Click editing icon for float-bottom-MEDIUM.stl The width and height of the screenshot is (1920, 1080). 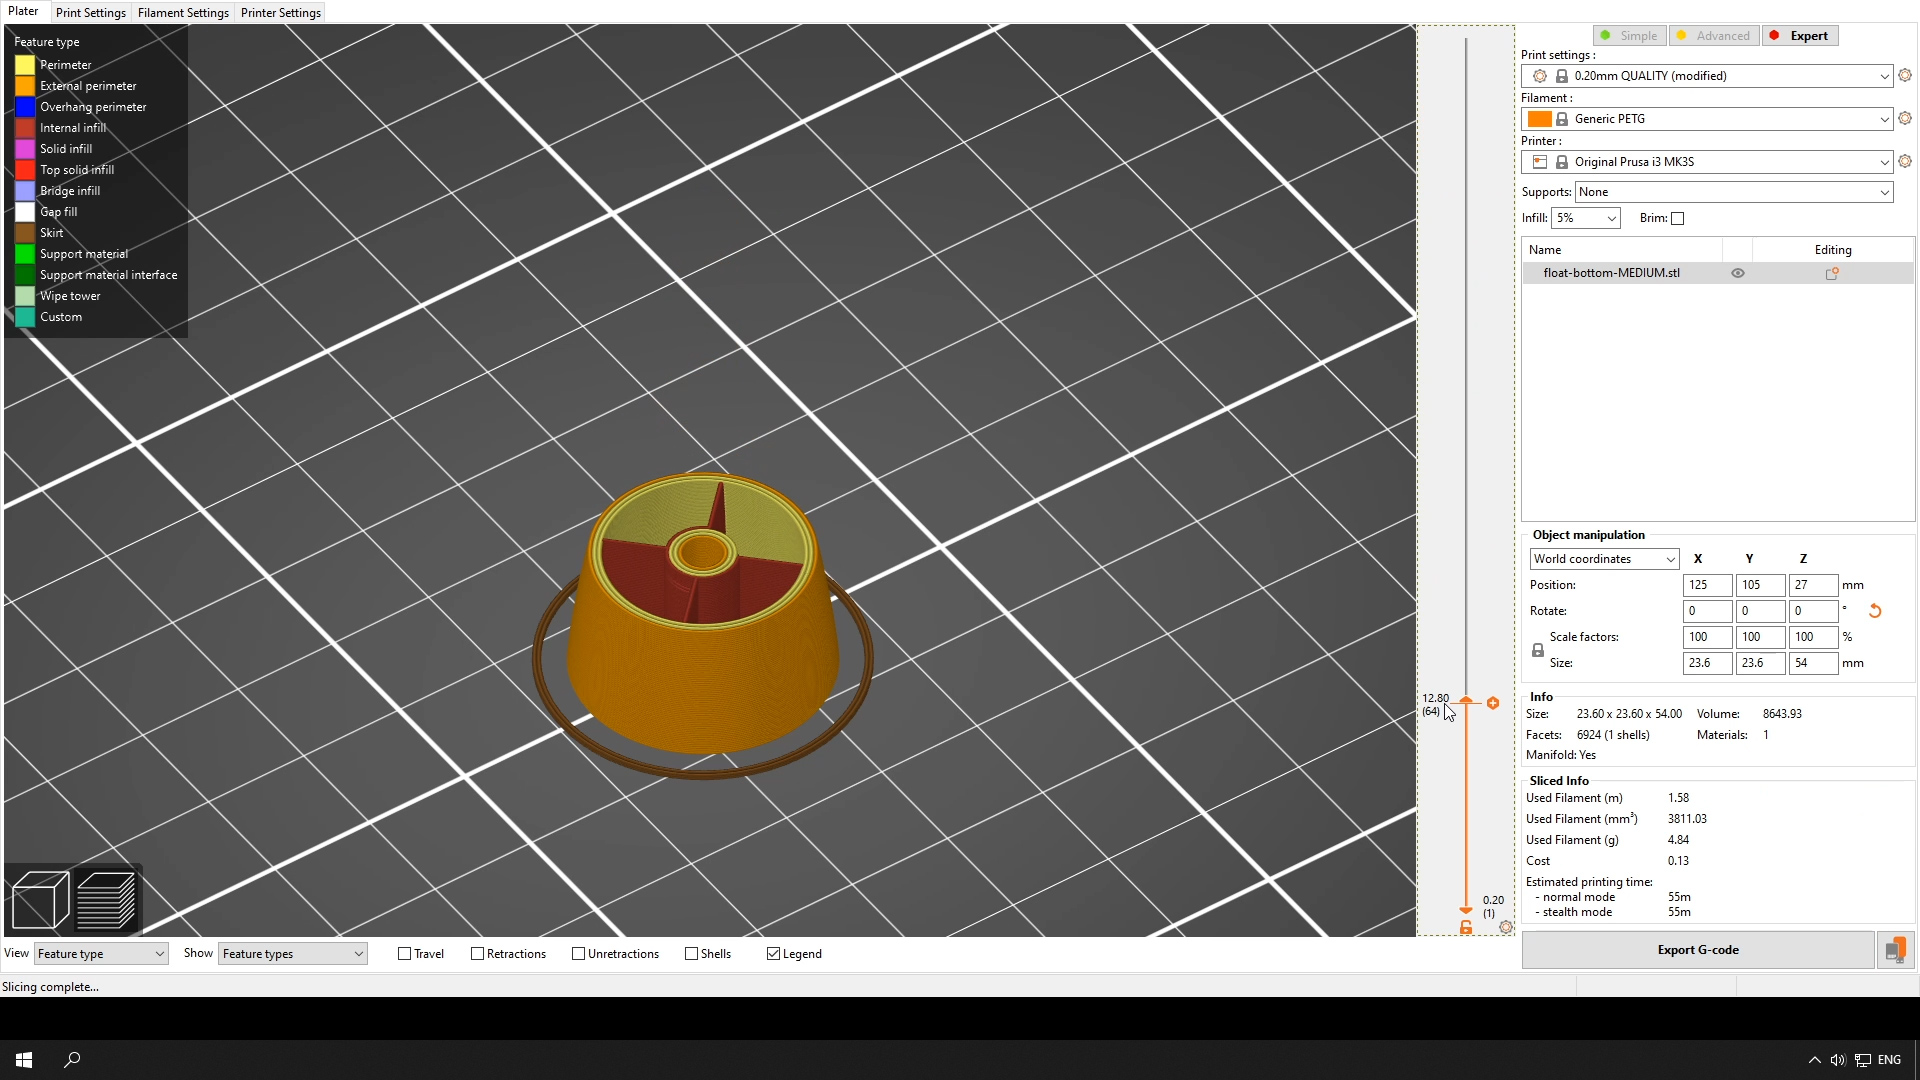click(1832, 273)
